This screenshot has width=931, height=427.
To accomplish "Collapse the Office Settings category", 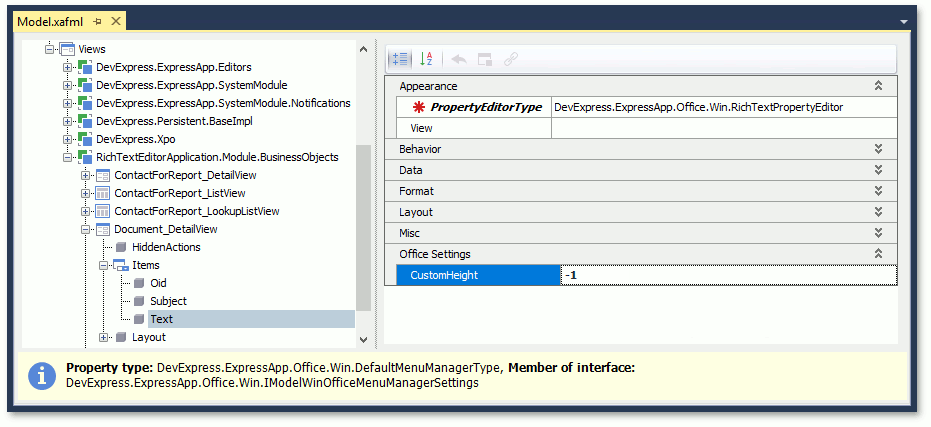I will click(x=879, y=254).
